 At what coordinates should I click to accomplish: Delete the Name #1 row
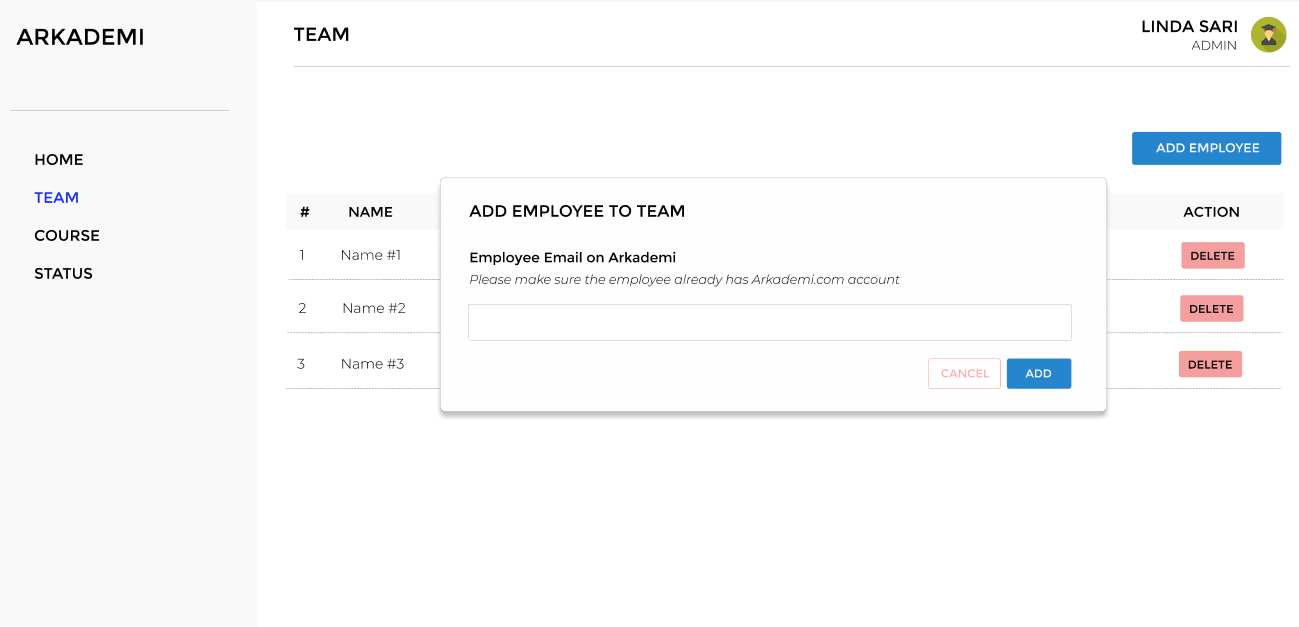coord(1212,256)
